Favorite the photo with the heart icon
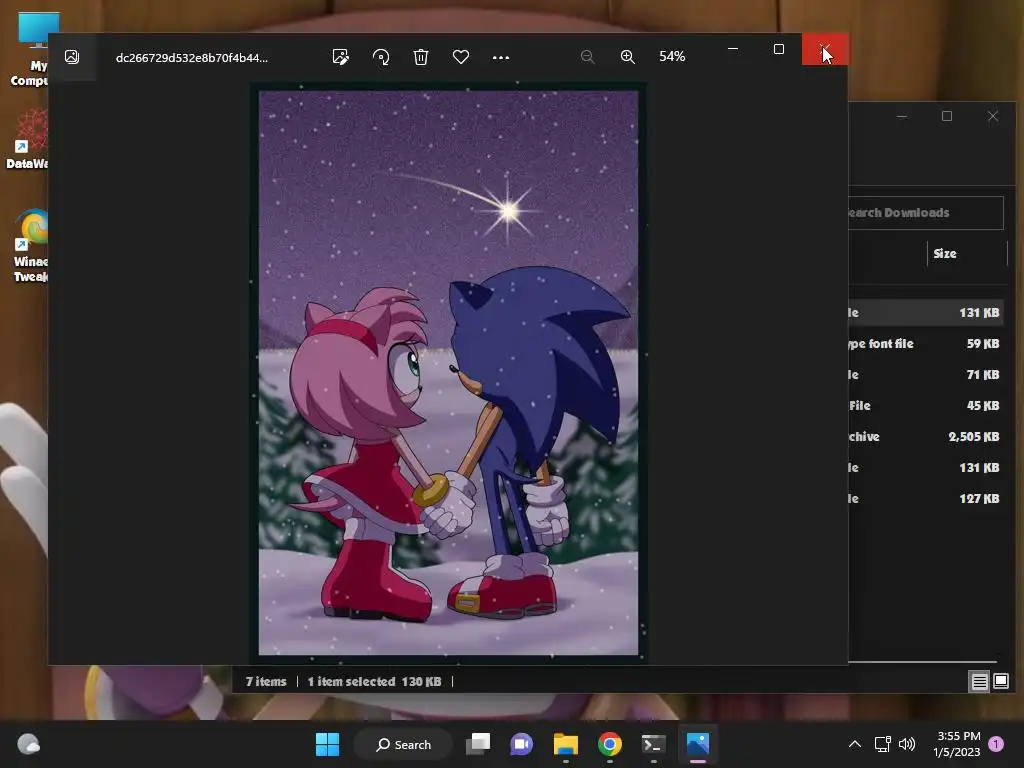 pos(461,57)
